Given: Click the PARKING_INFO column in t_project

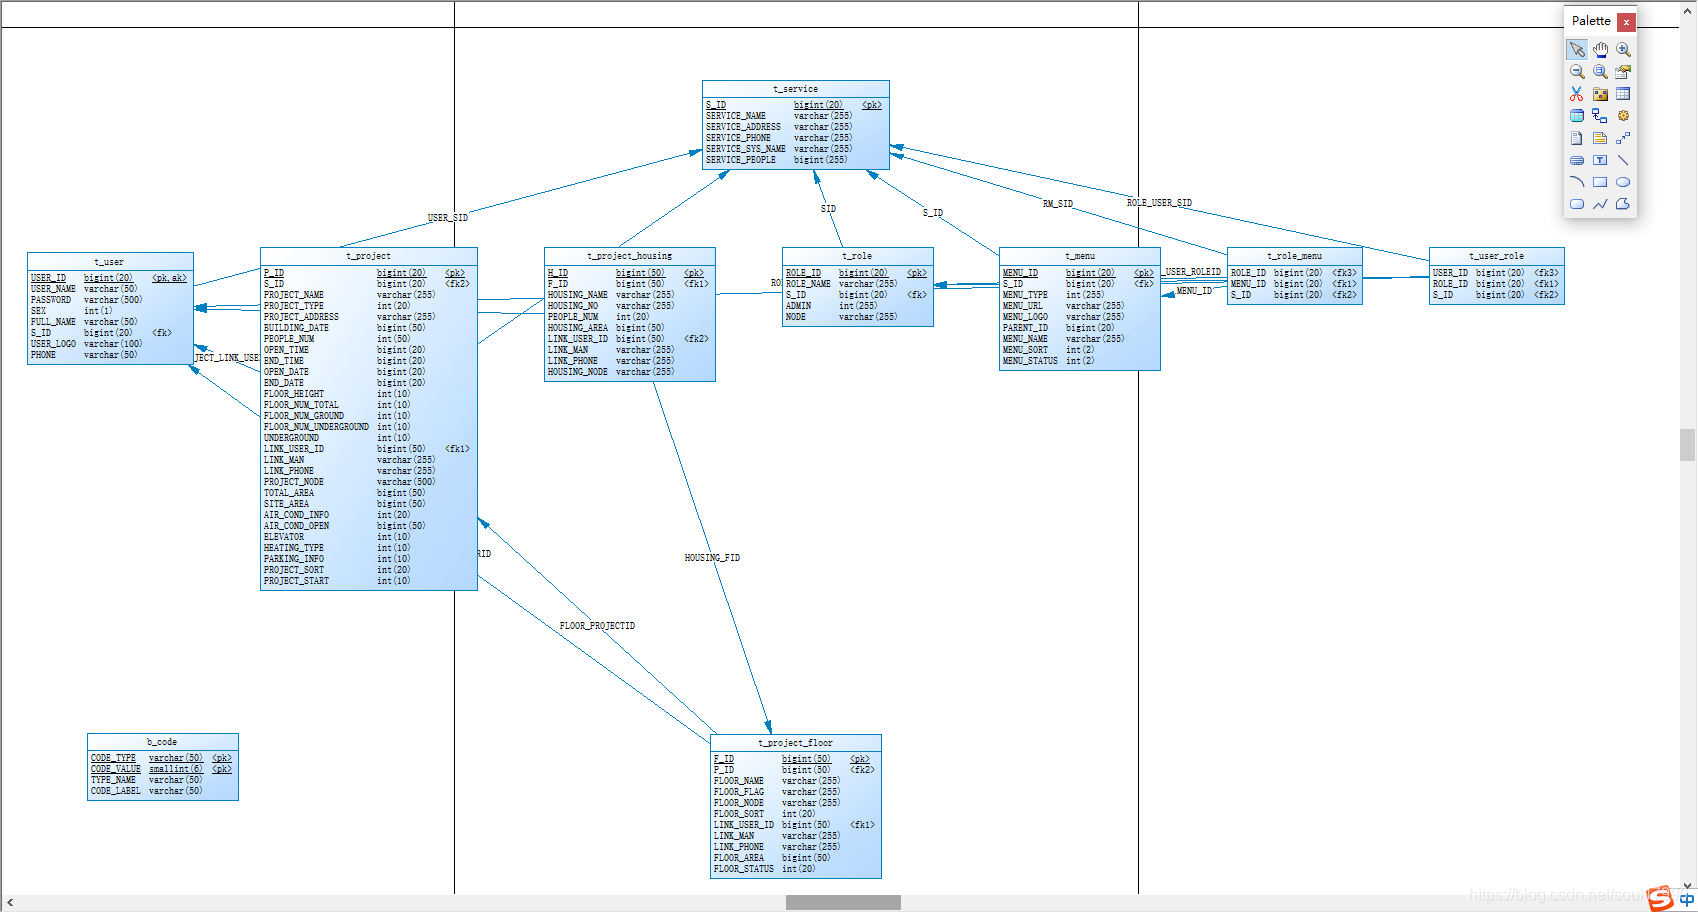Looking at the screenshot, I should 369,559.
